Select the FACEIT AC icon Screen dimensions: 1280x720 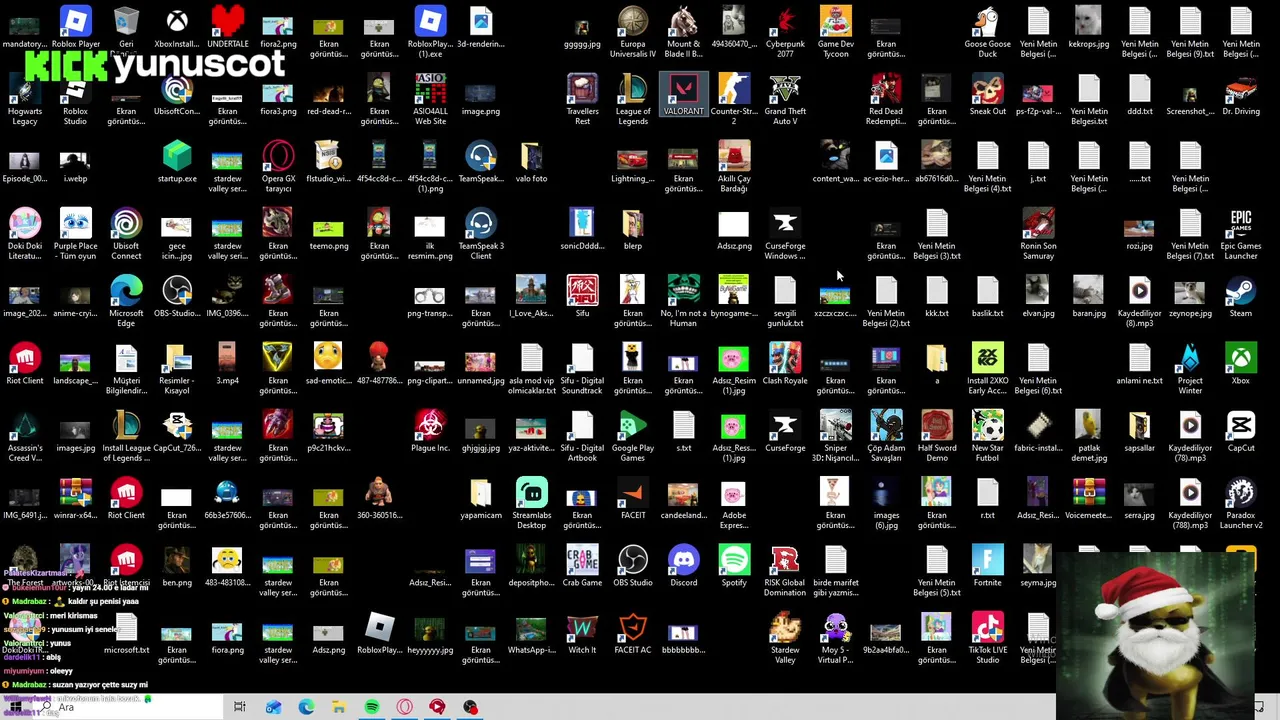[x=633, y=633]
